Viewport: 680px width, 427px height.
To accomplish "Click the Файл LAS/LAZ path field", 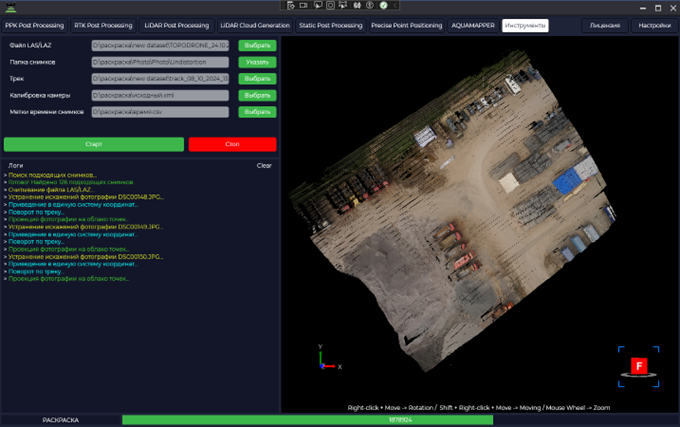I will pos(160,46).
